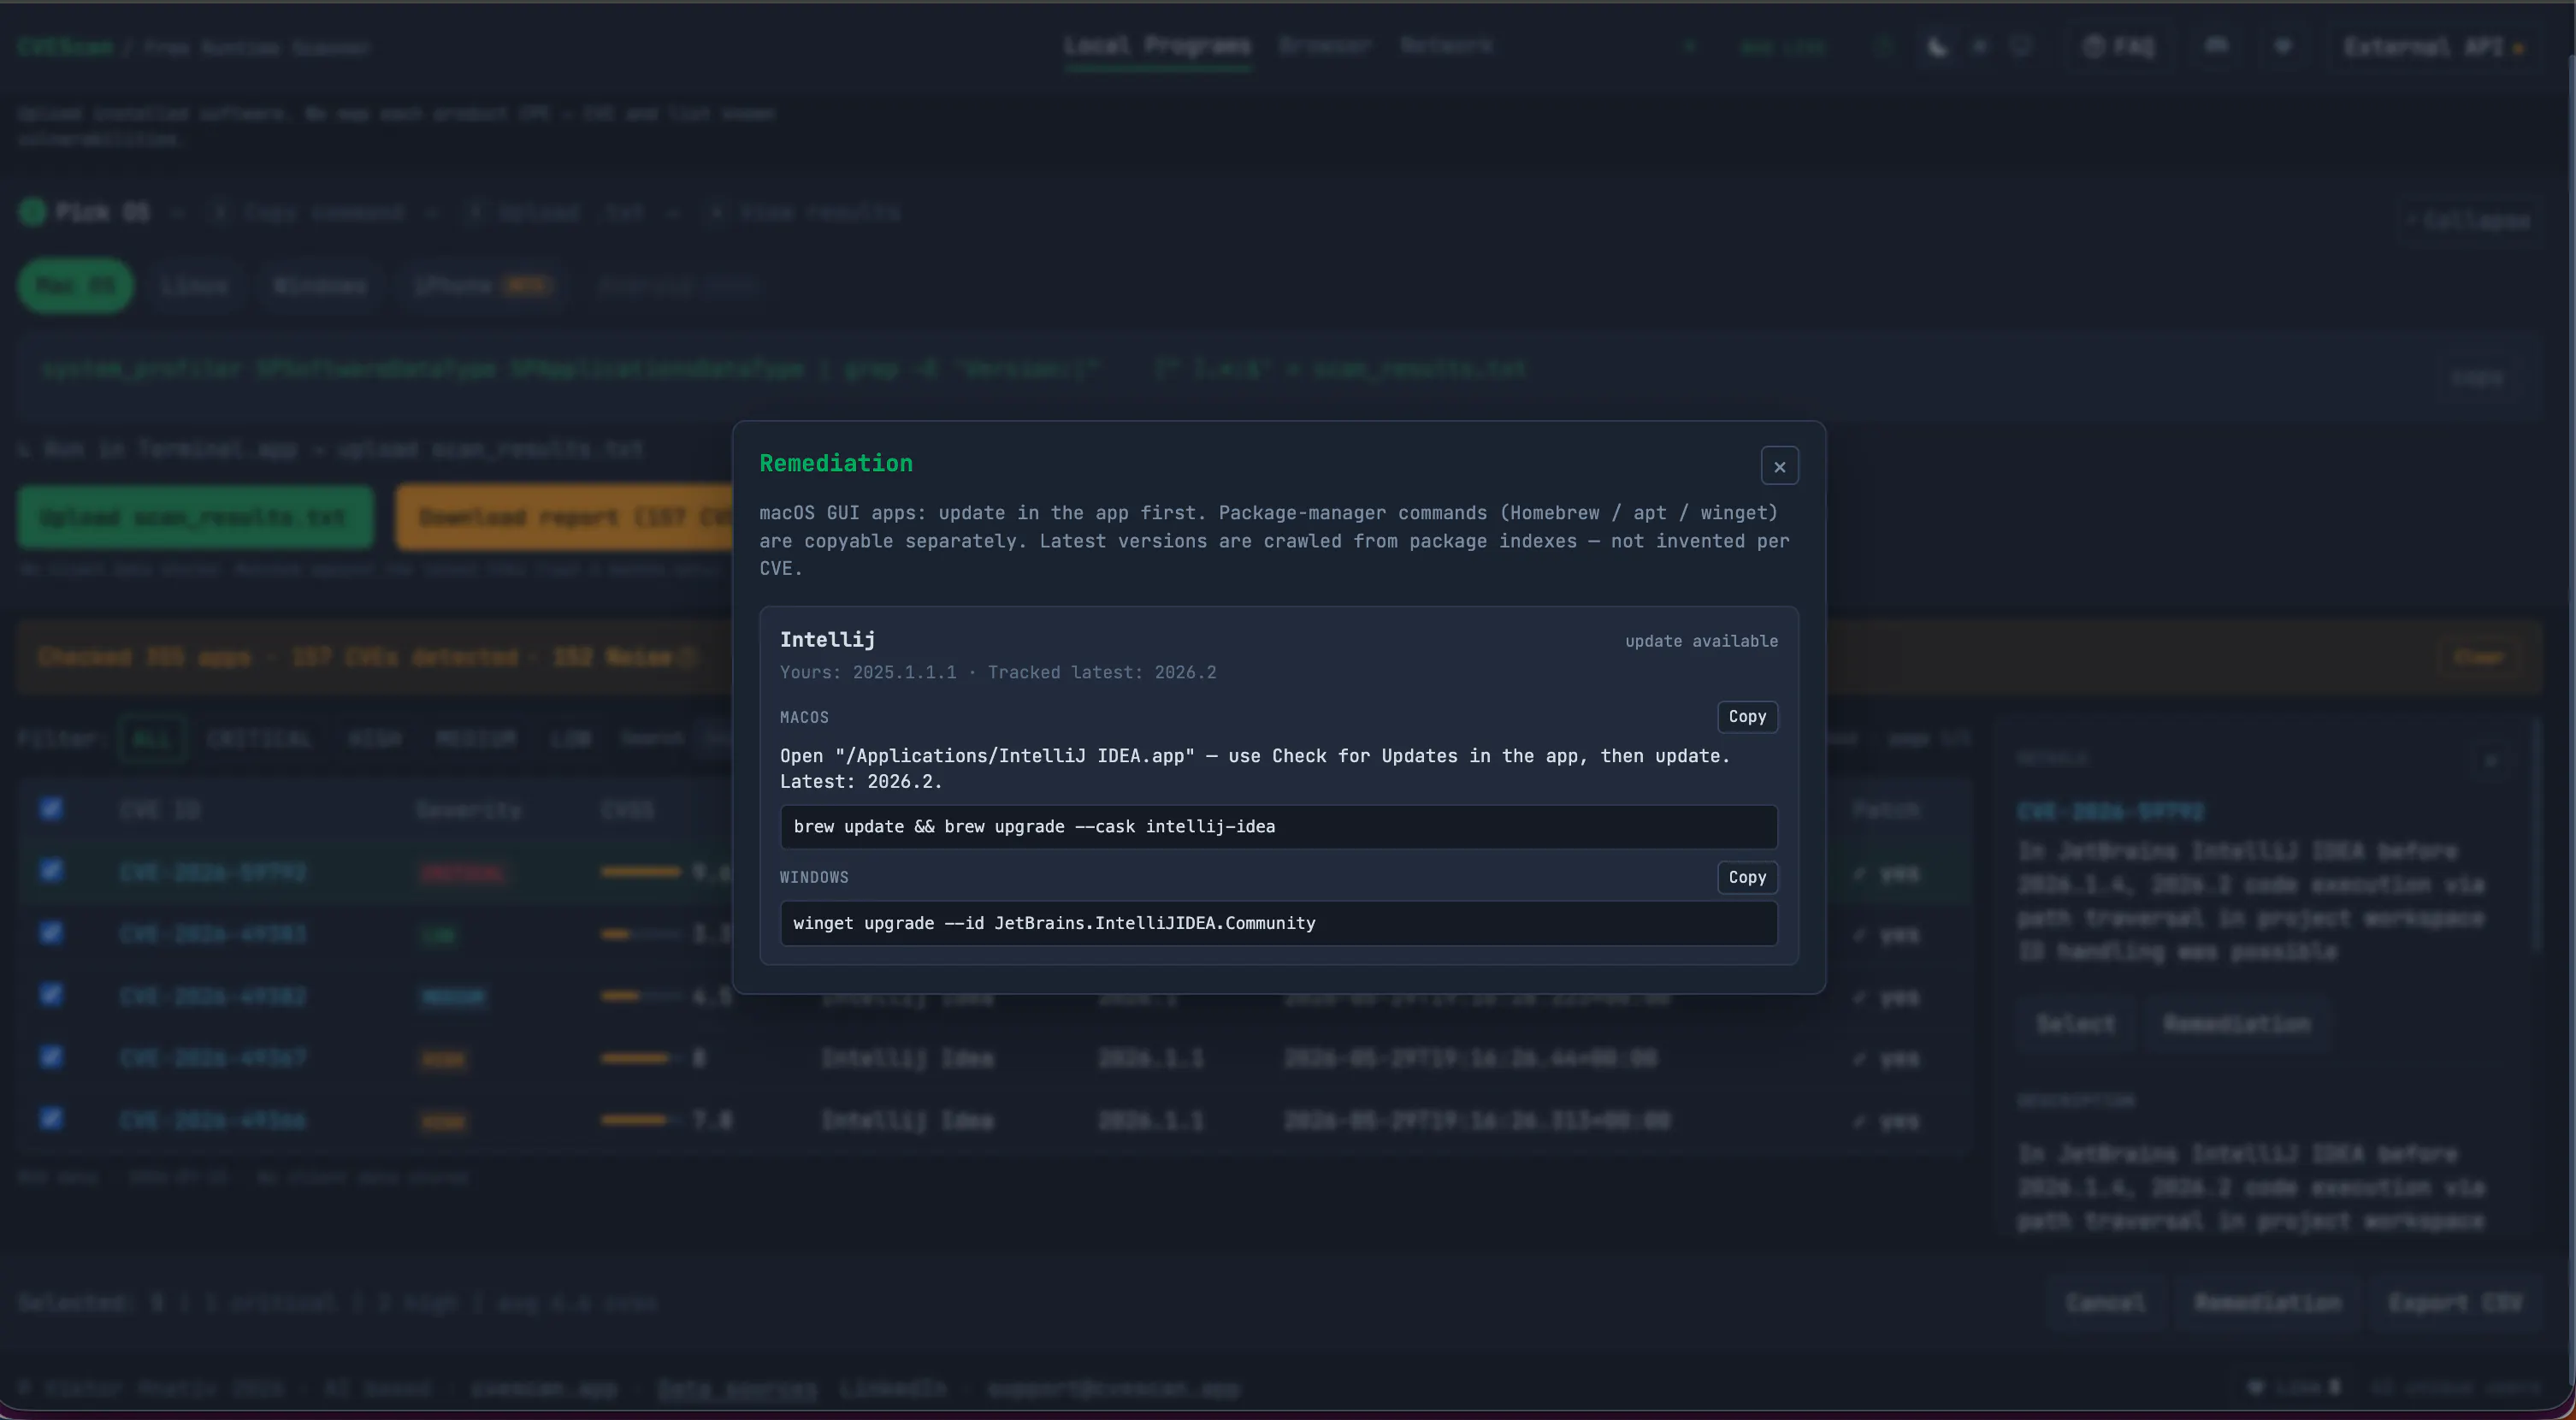This screenshot has width=2576, height=1420.
Task: Filter results by CRITICAL severity
Action: (259, 739)
